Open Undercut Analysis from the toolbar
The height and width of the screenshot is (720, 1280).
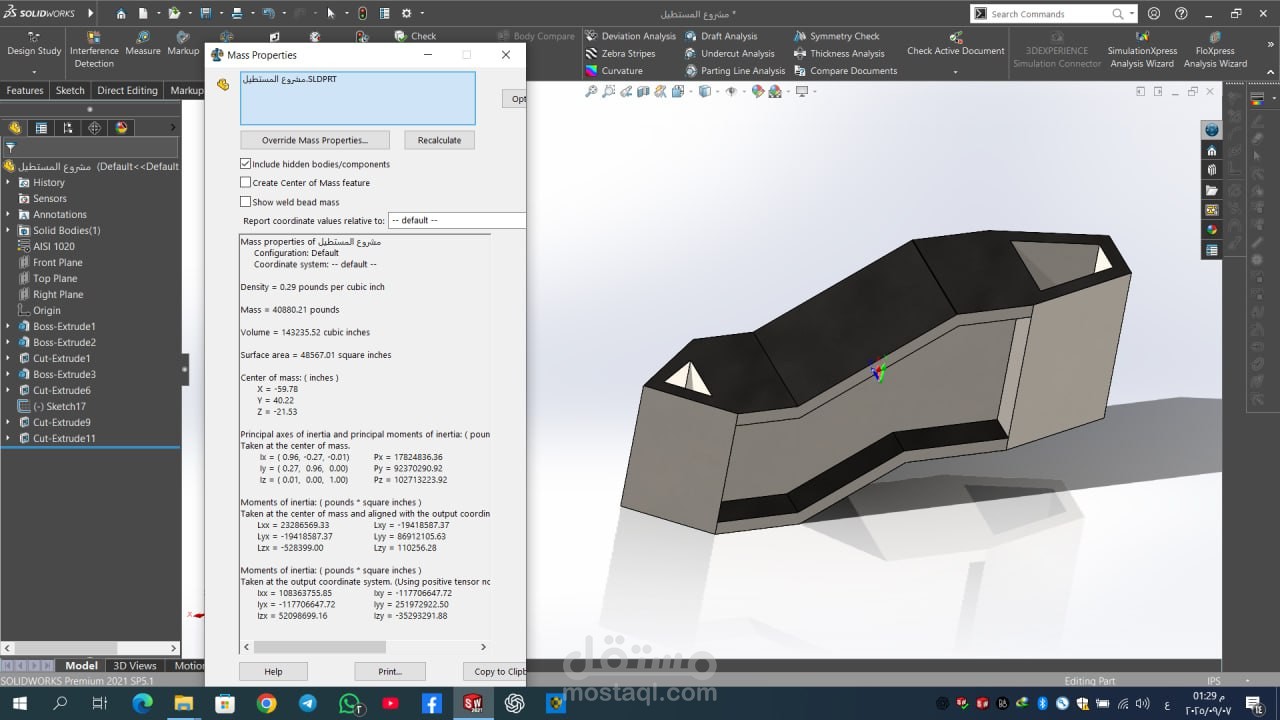point(737,54)
